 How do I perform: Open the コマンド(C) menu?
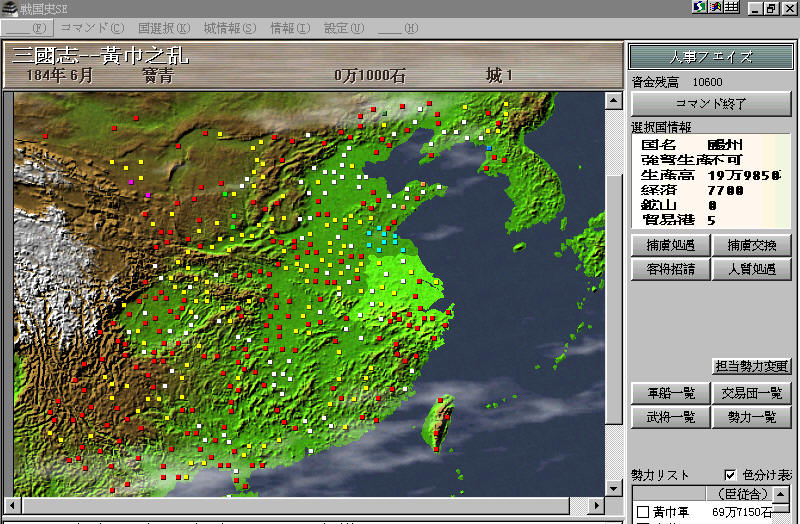(x=92, y=27)
